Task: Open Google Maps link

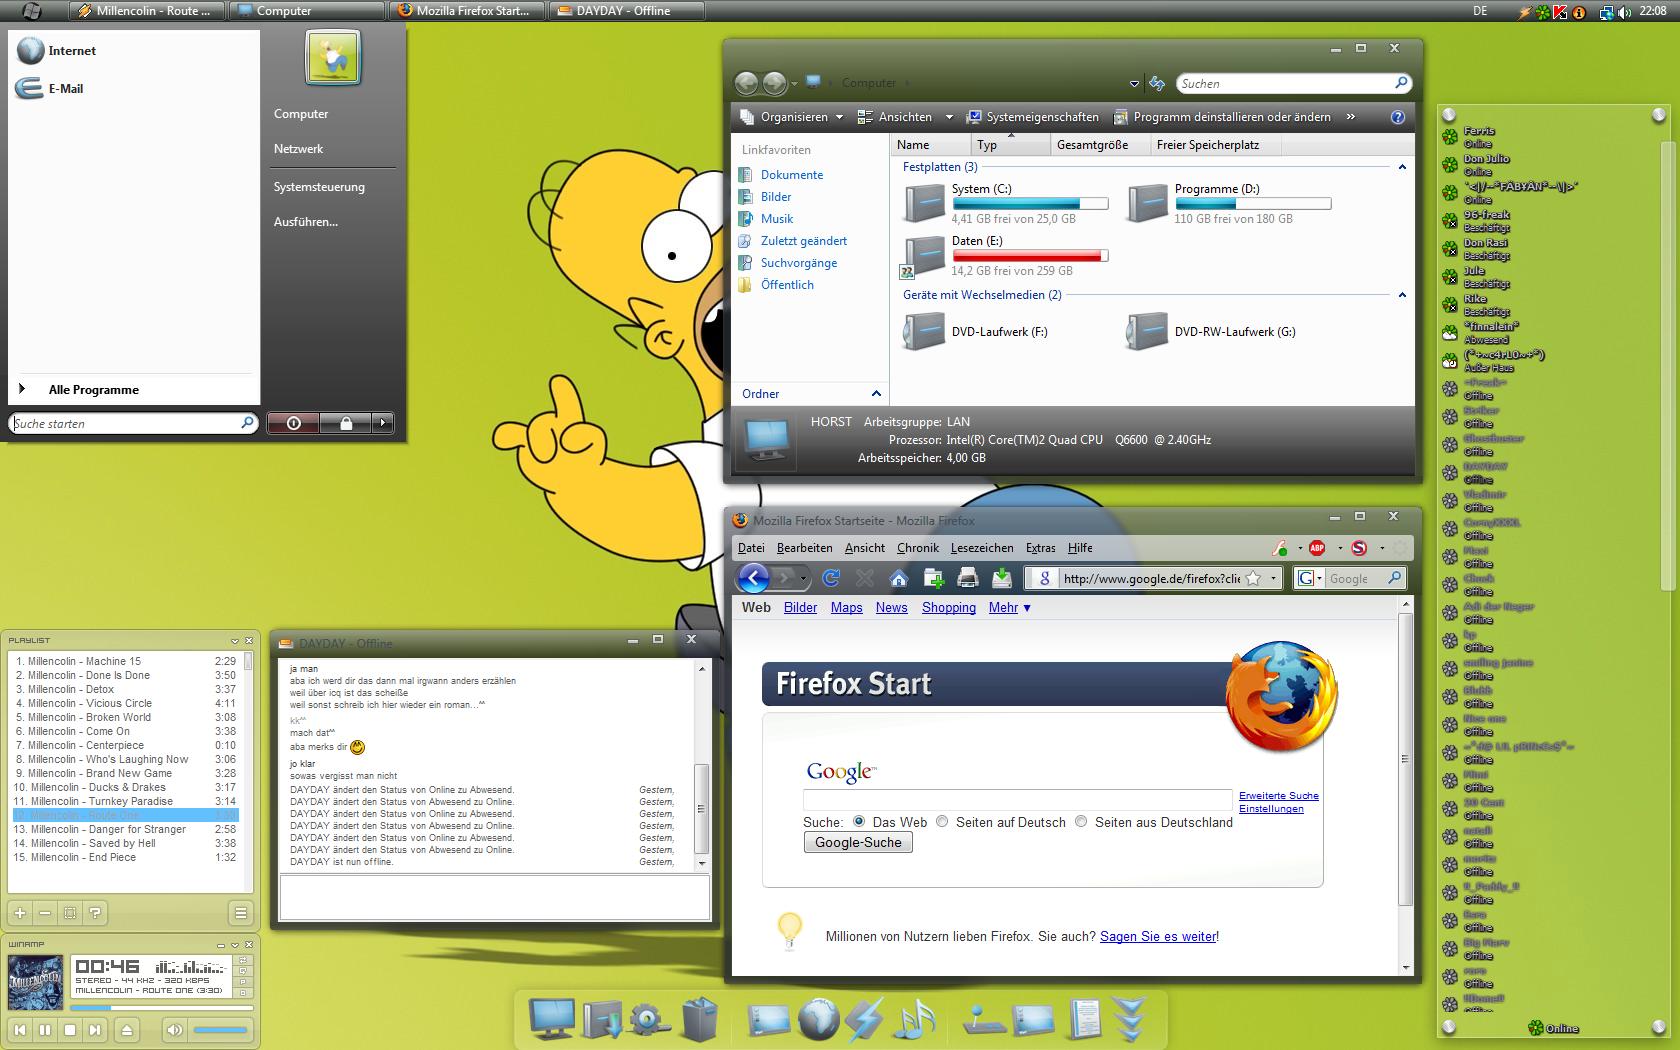Action: point(846,607)
